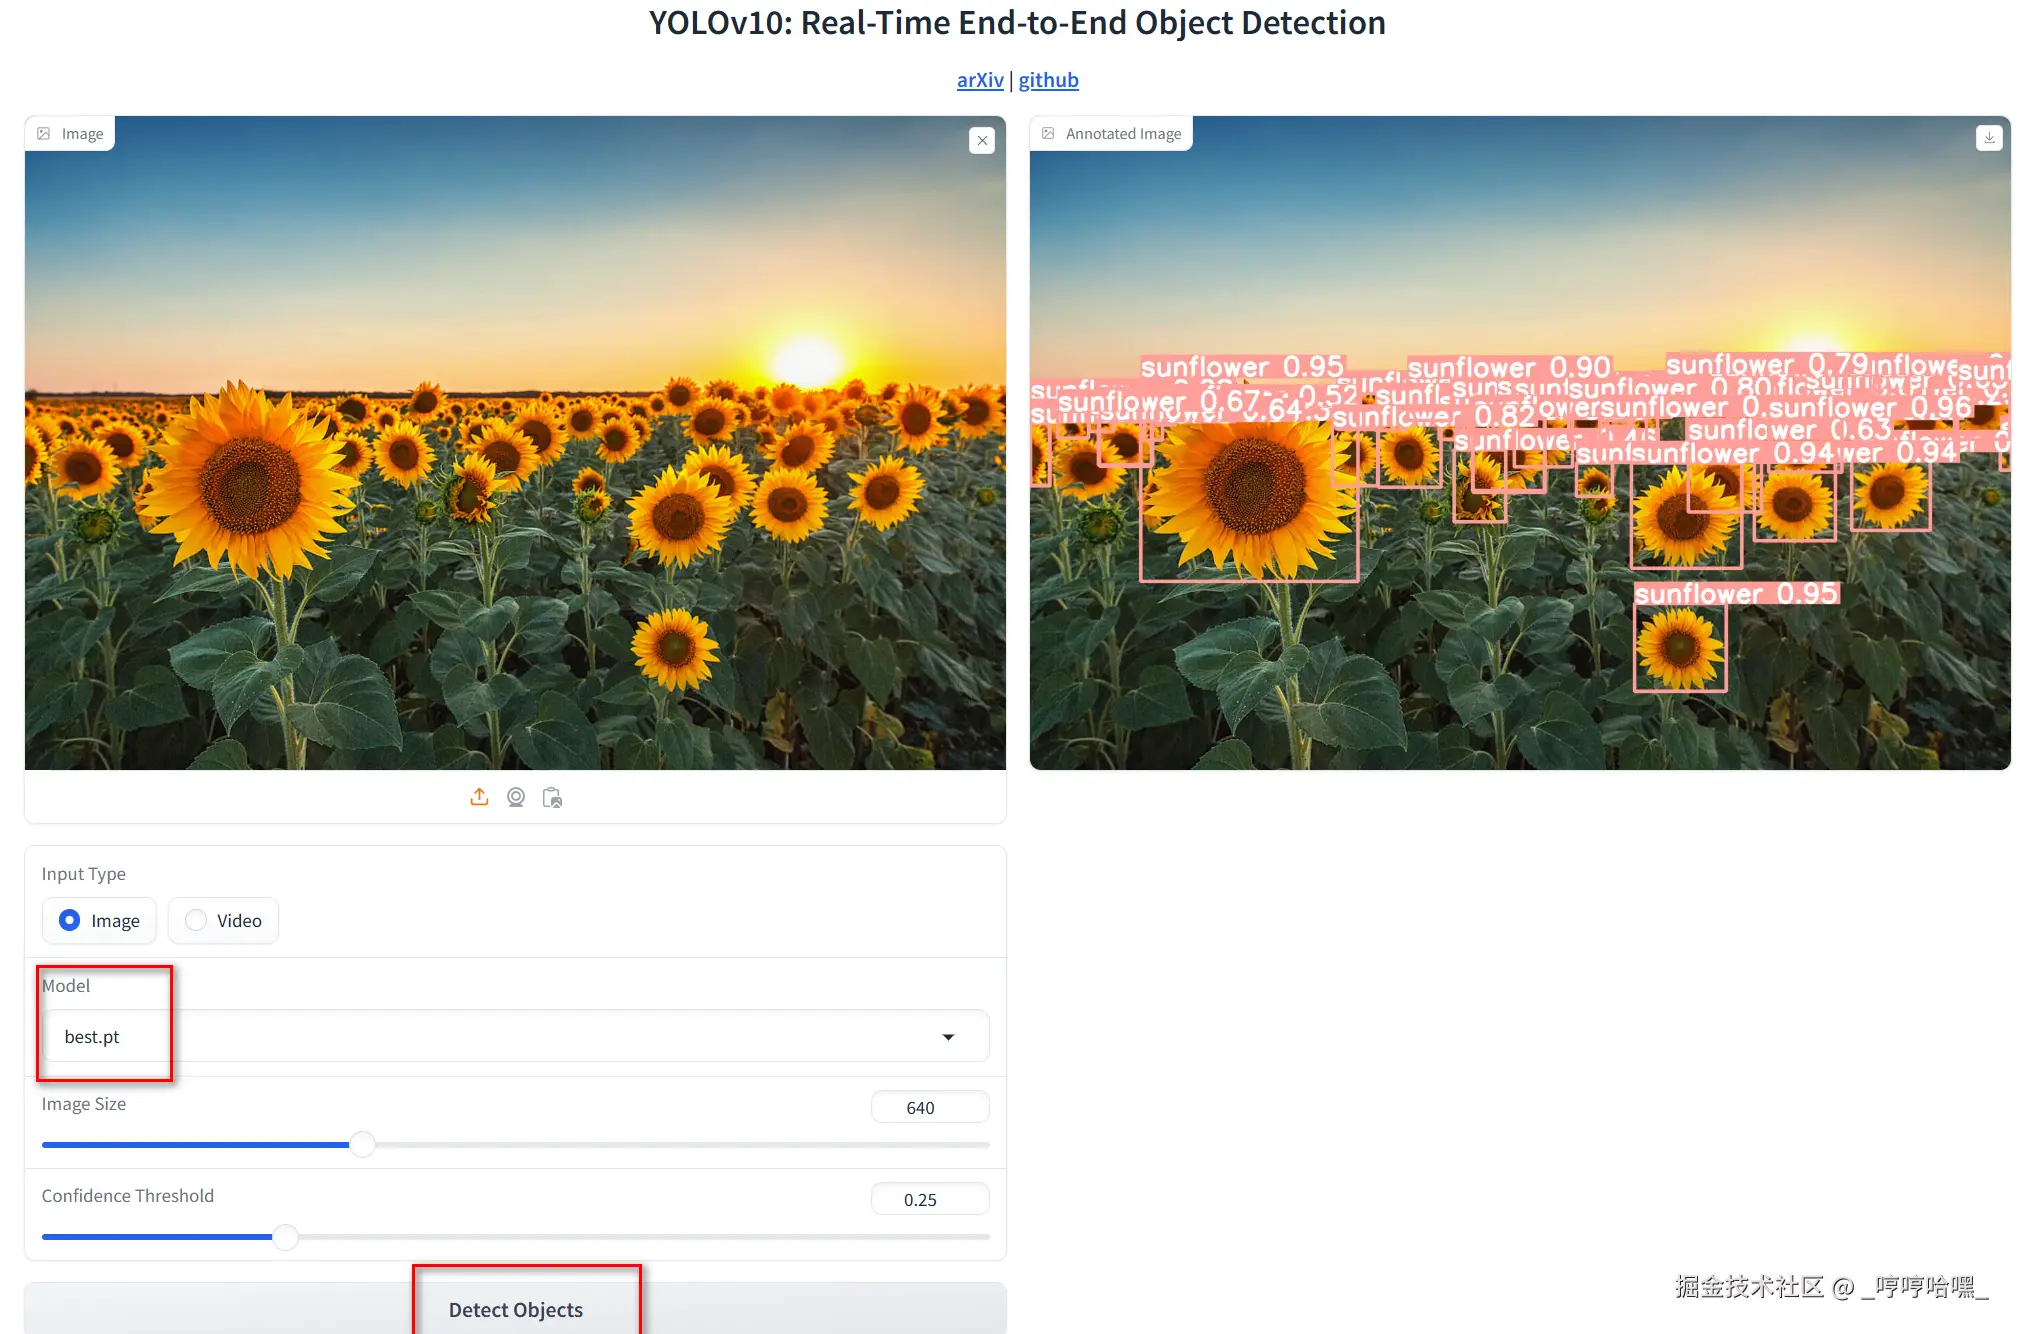Click the Image label tab on input
This screenshot has width=2022, height=1334.
(70, 134)
